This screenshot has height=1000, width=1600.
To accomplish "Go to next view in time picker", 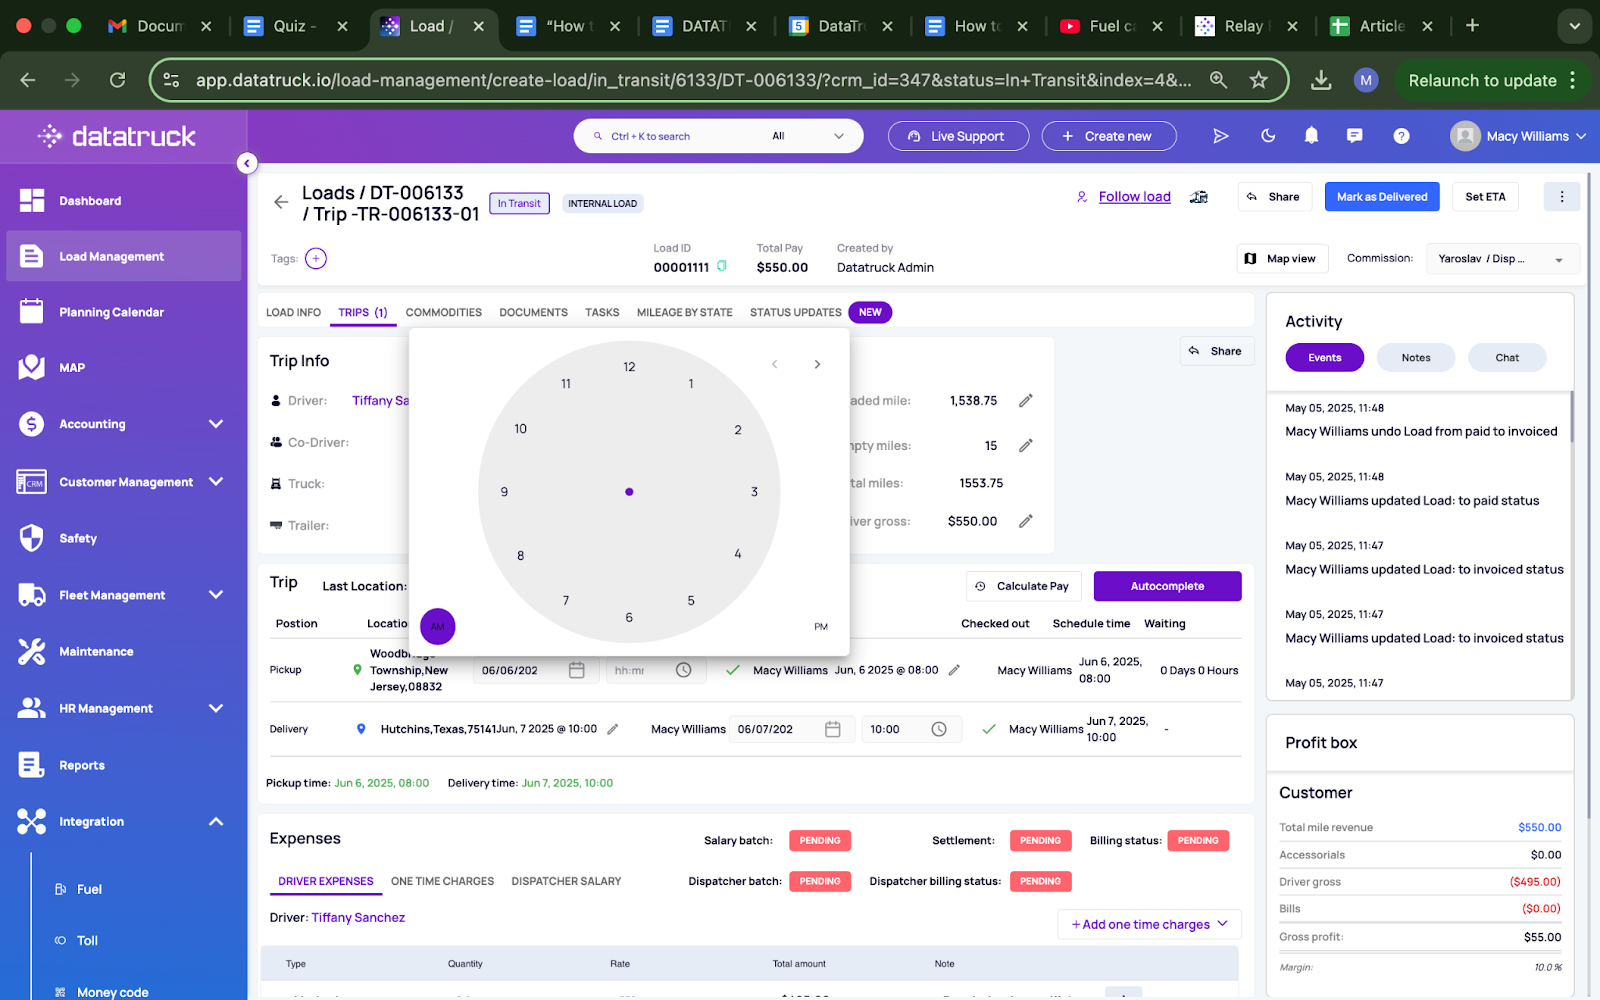I will [817, 364].
